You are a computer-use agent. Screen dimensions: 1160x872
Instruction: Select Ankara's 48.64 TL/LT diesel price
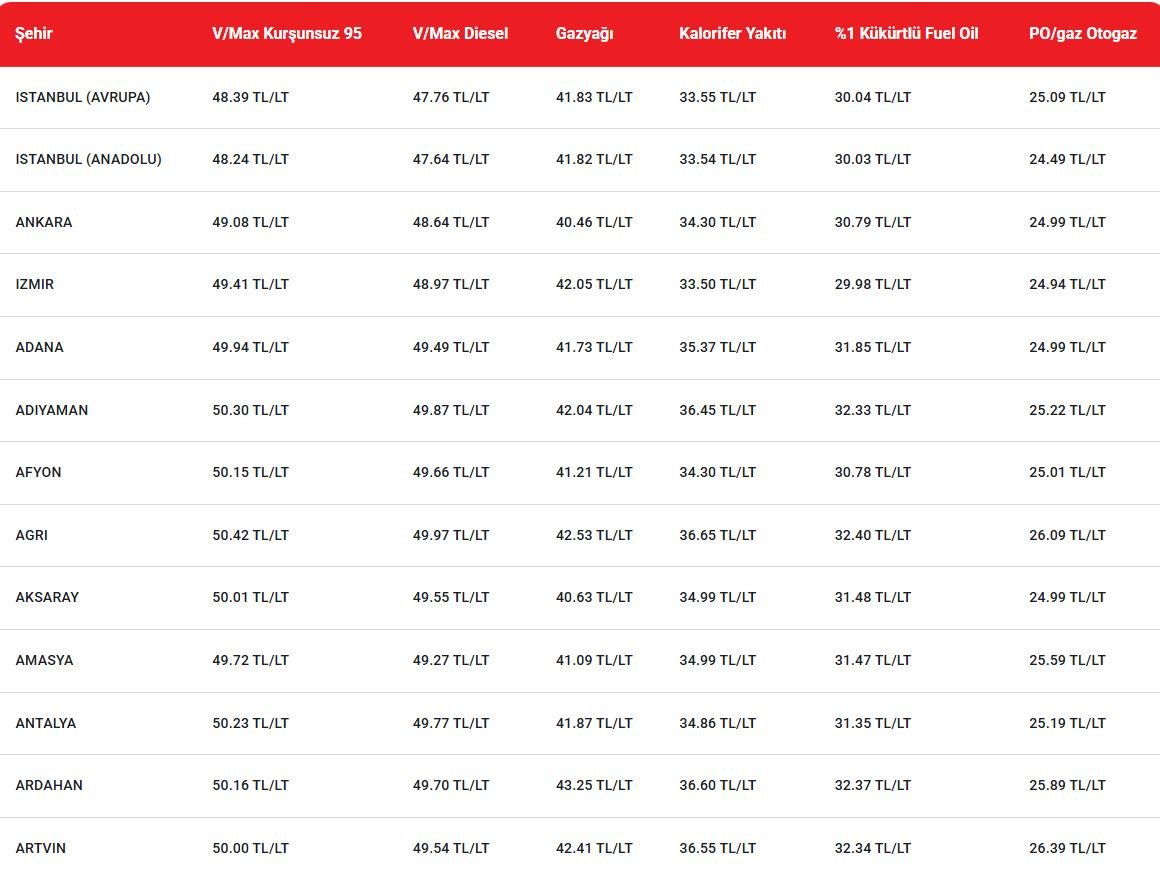(x=451, y=222)
